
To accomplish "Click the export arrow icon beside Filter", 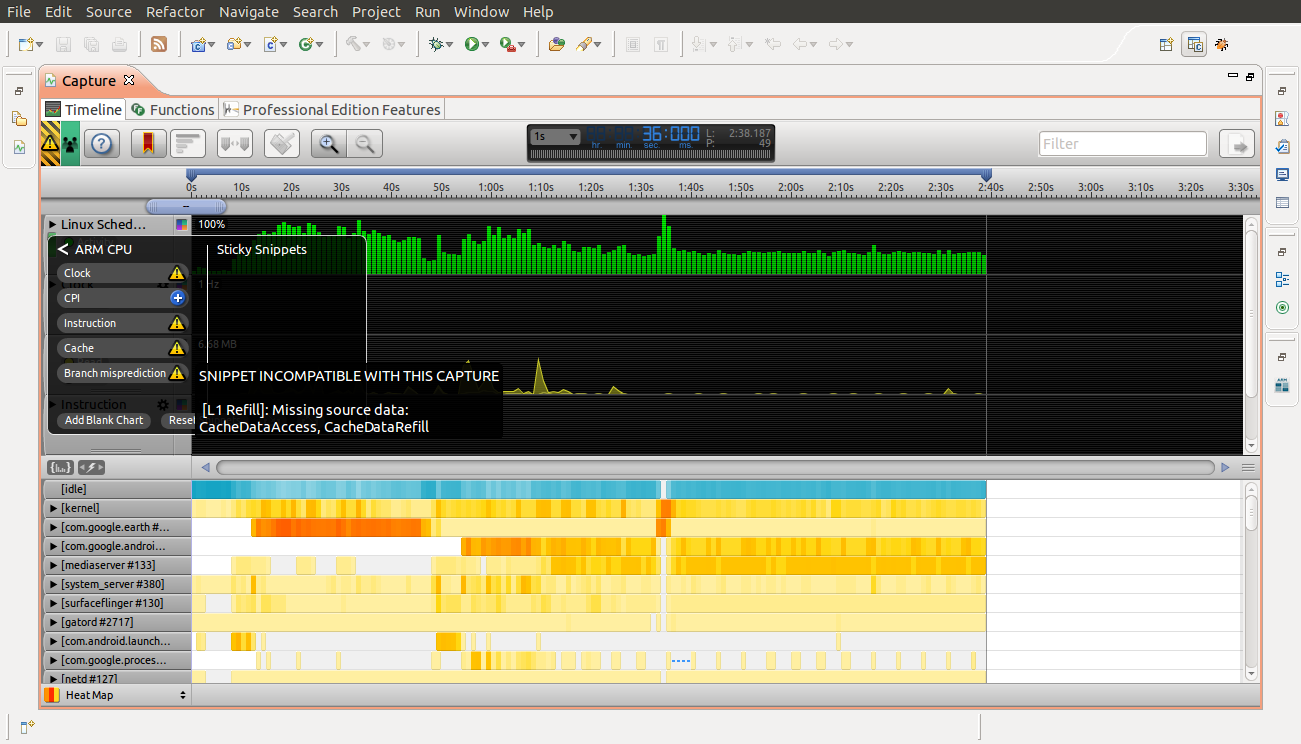I will 1237,144.
